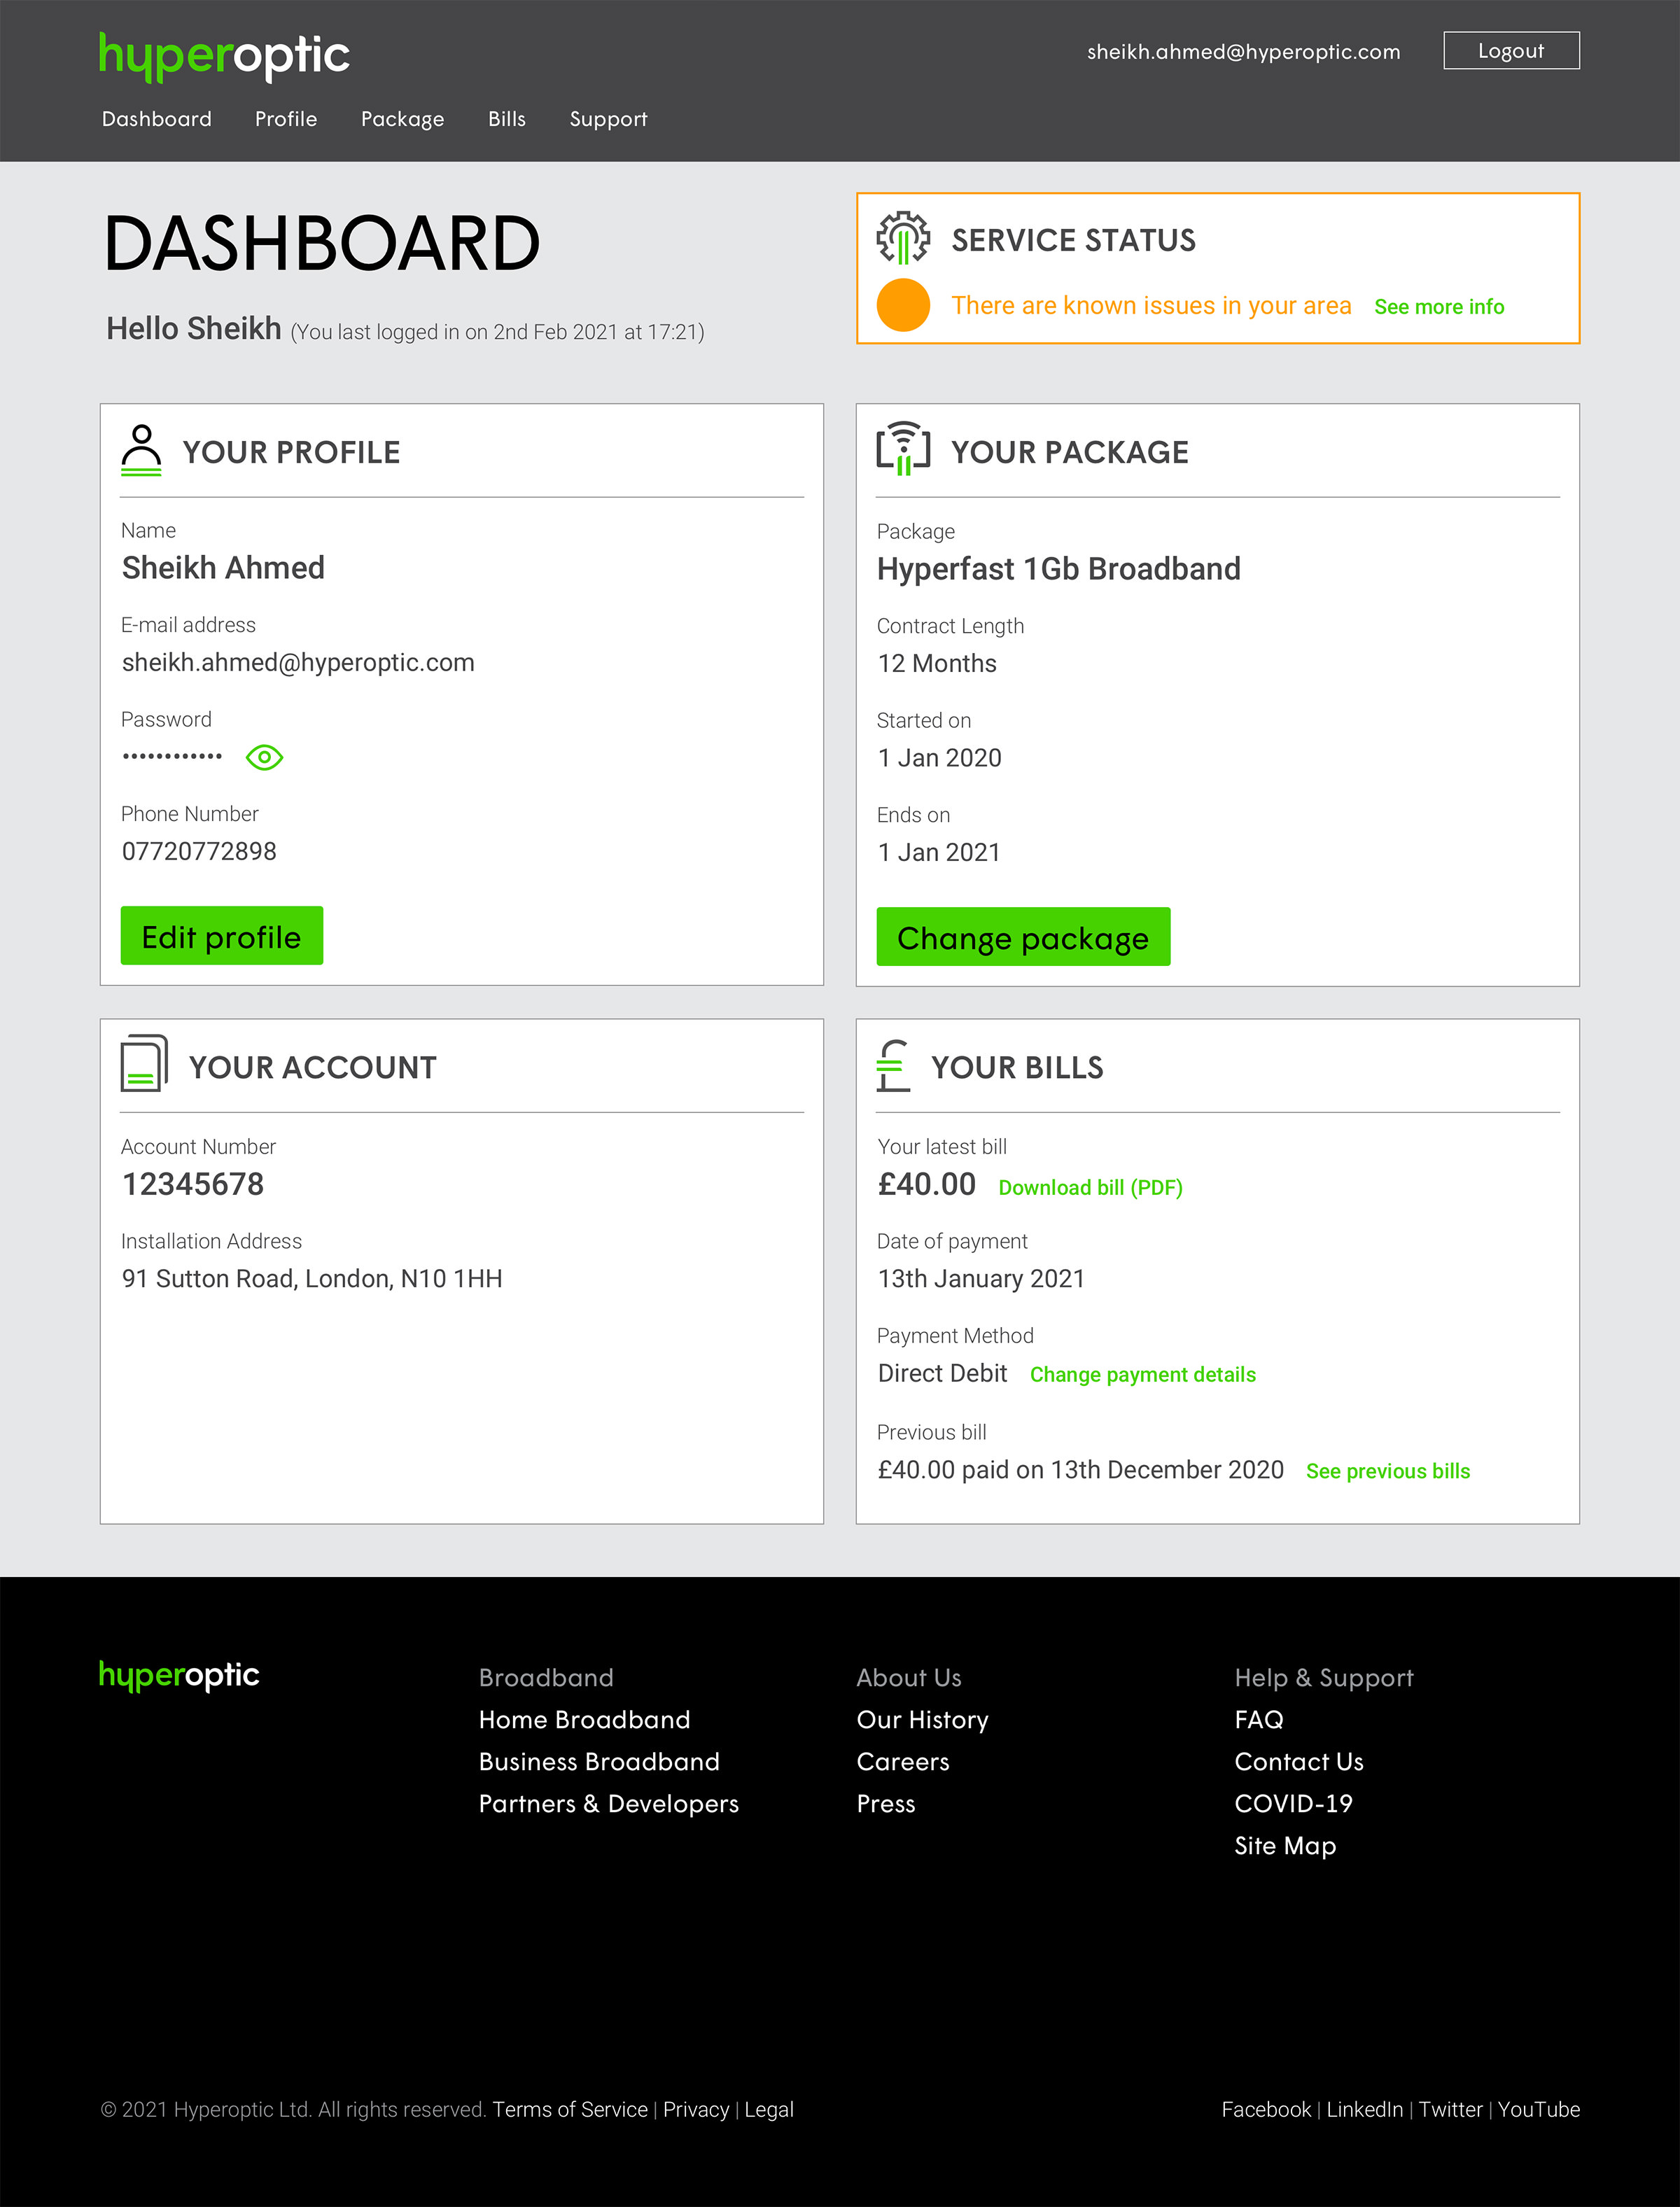Click the £40.00 latest bill amount
This screenshot has width=1680, height=2207.
pyautogui.click(x=927, y=1184)
